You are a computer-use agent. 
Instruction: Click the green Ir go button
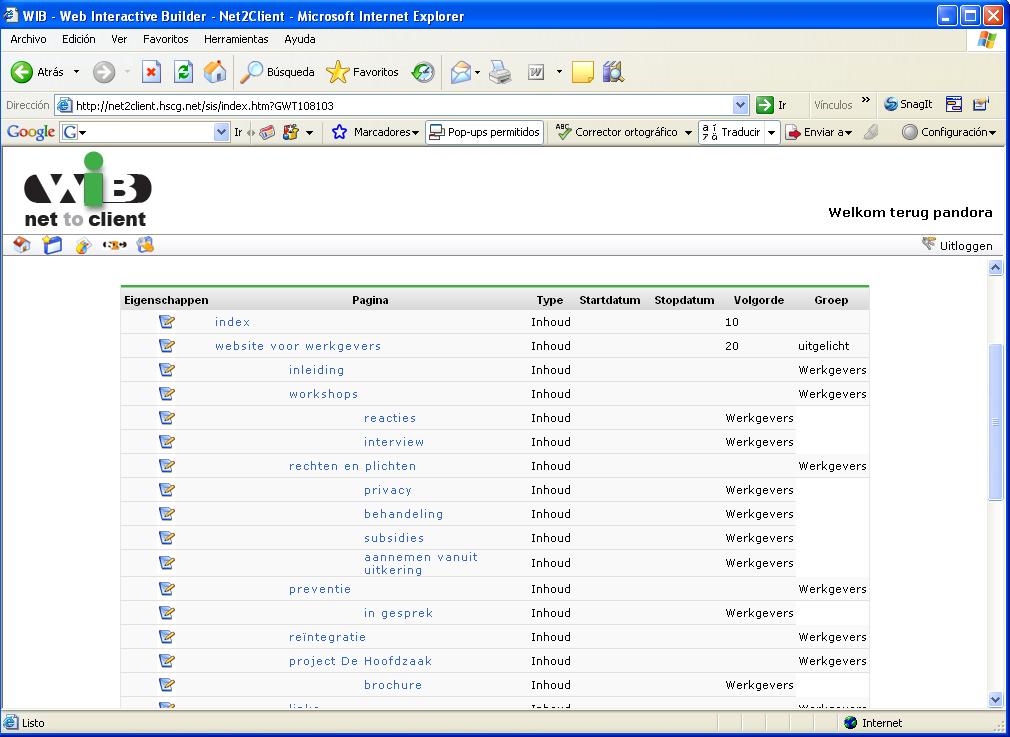pos(772,105)
